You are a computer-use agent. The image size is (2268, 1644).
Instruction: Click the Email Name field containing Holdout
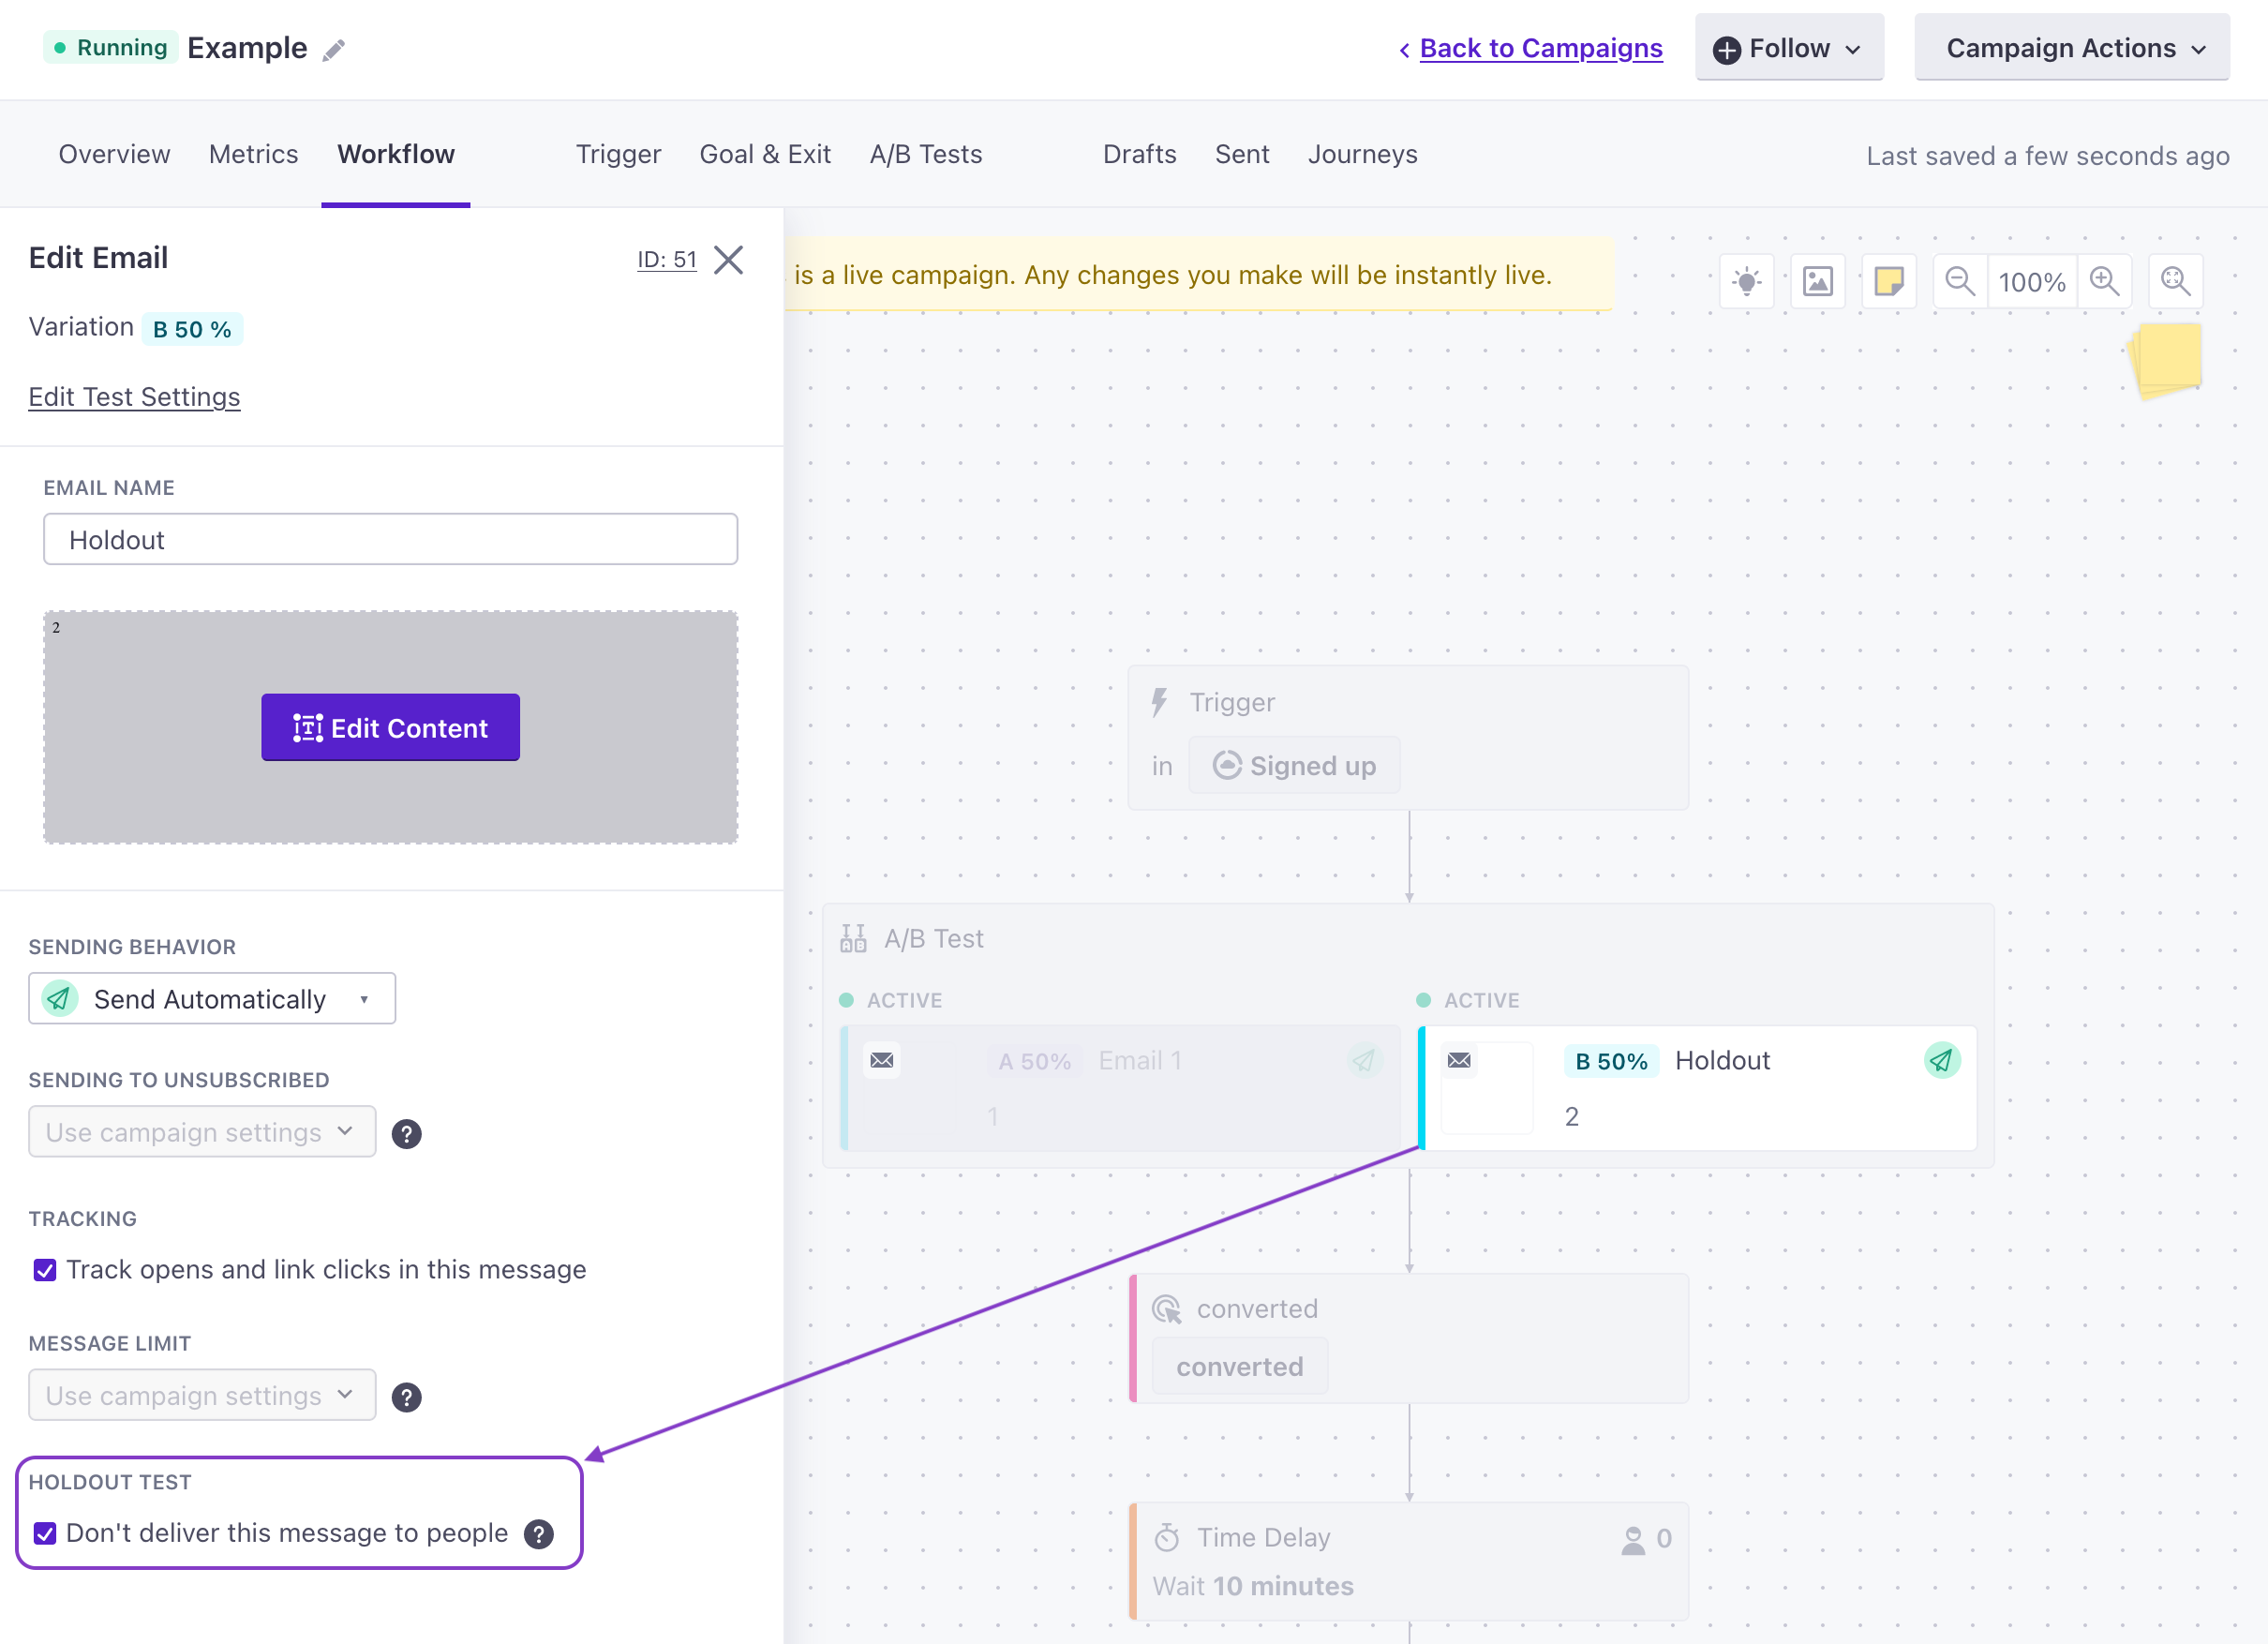(390, 540)
